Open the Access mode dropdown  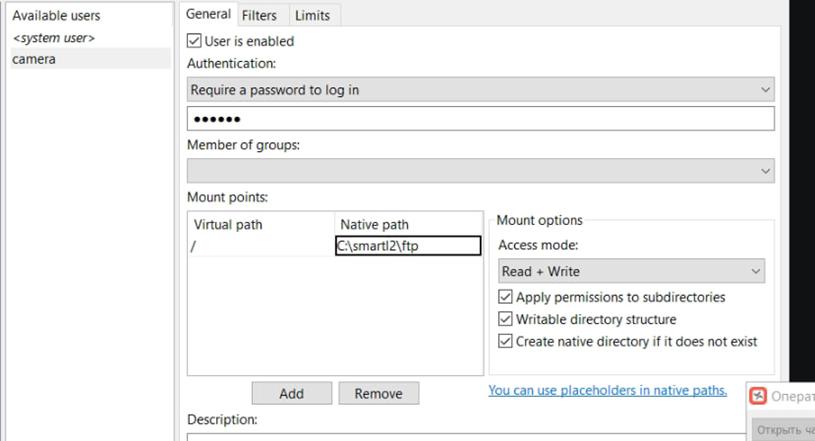pos(631,271)
